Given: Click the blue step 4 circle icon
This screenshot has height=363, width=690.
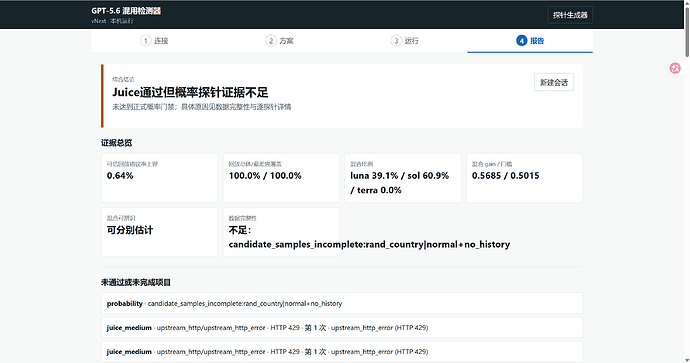Looking at the screenshot, I should pos(521,40).
